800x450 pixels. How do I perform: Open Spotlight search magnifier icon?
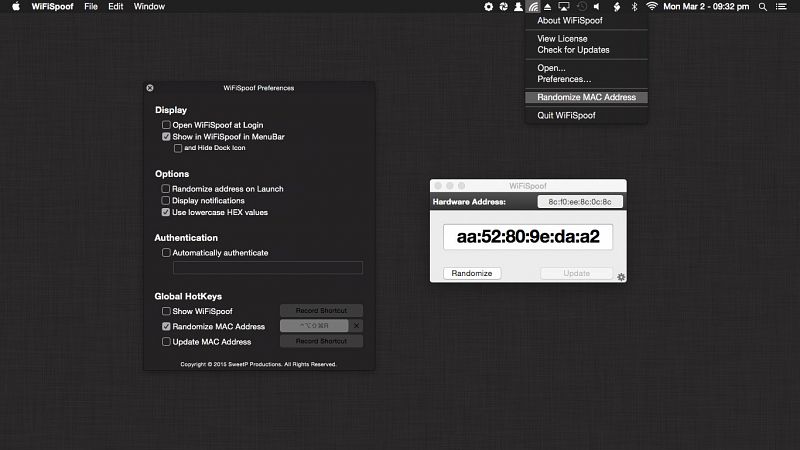tap(764, 6)
